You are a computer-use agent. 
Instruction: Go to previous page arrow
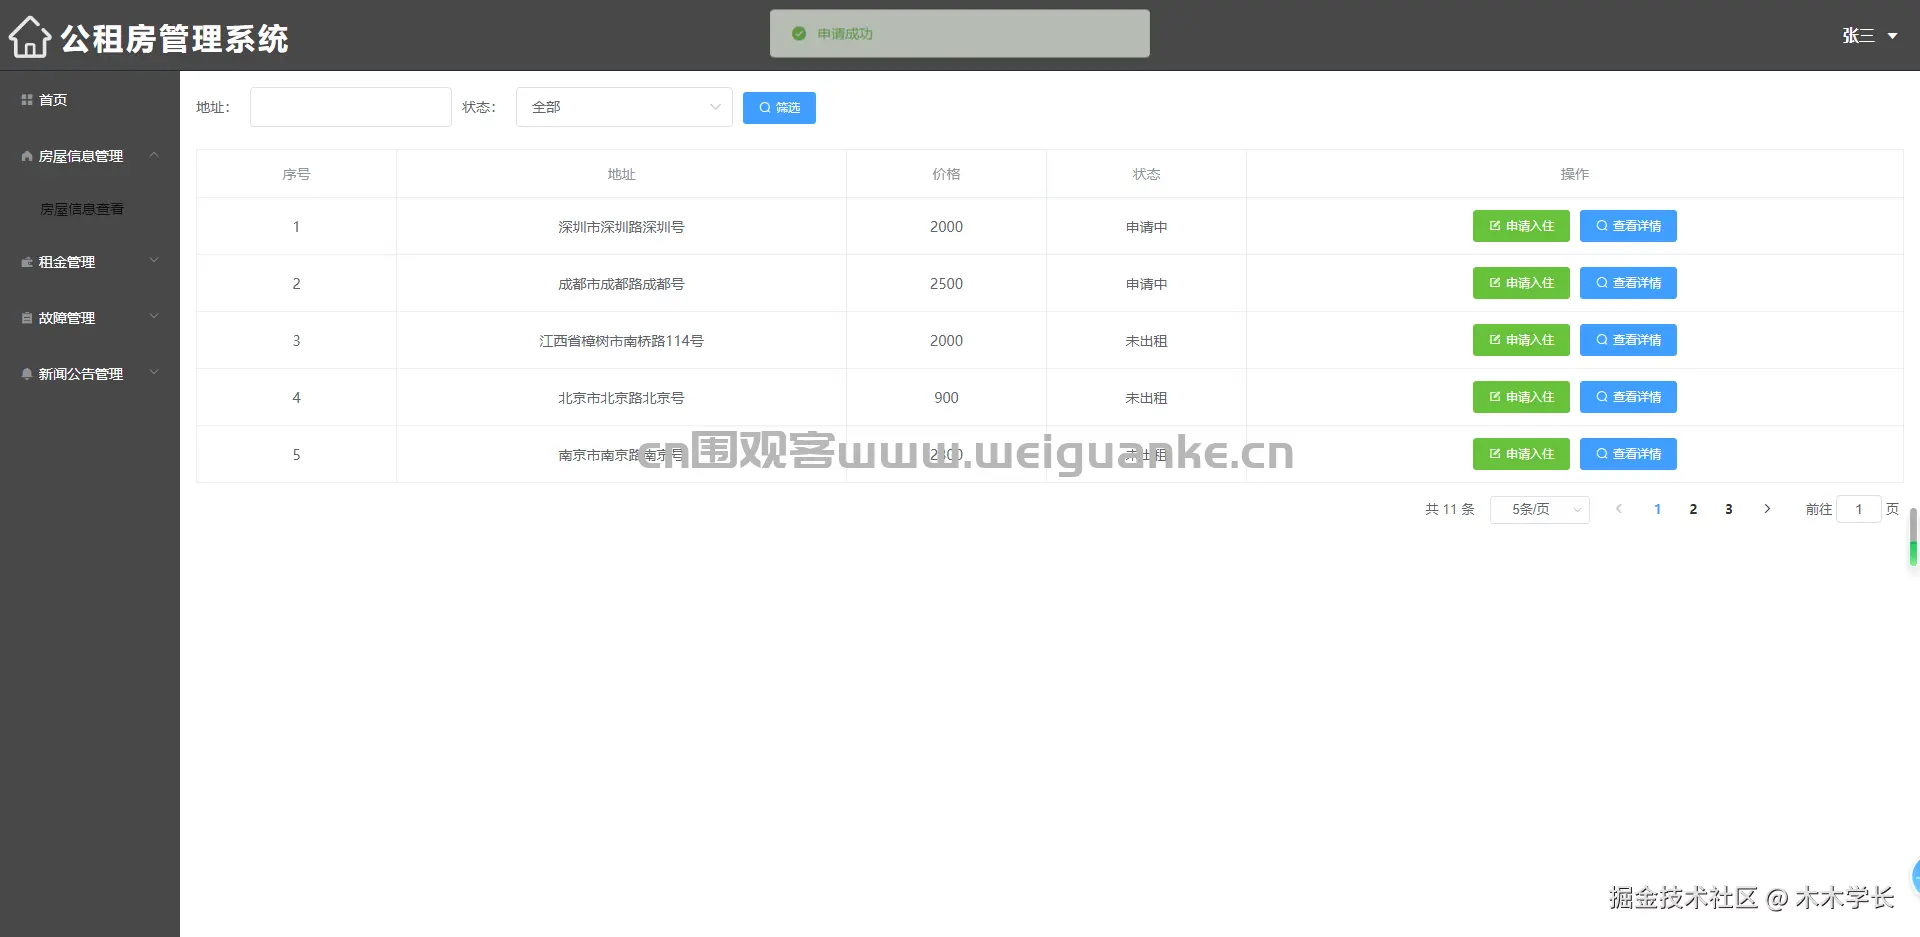click(x=1619, y=509)
